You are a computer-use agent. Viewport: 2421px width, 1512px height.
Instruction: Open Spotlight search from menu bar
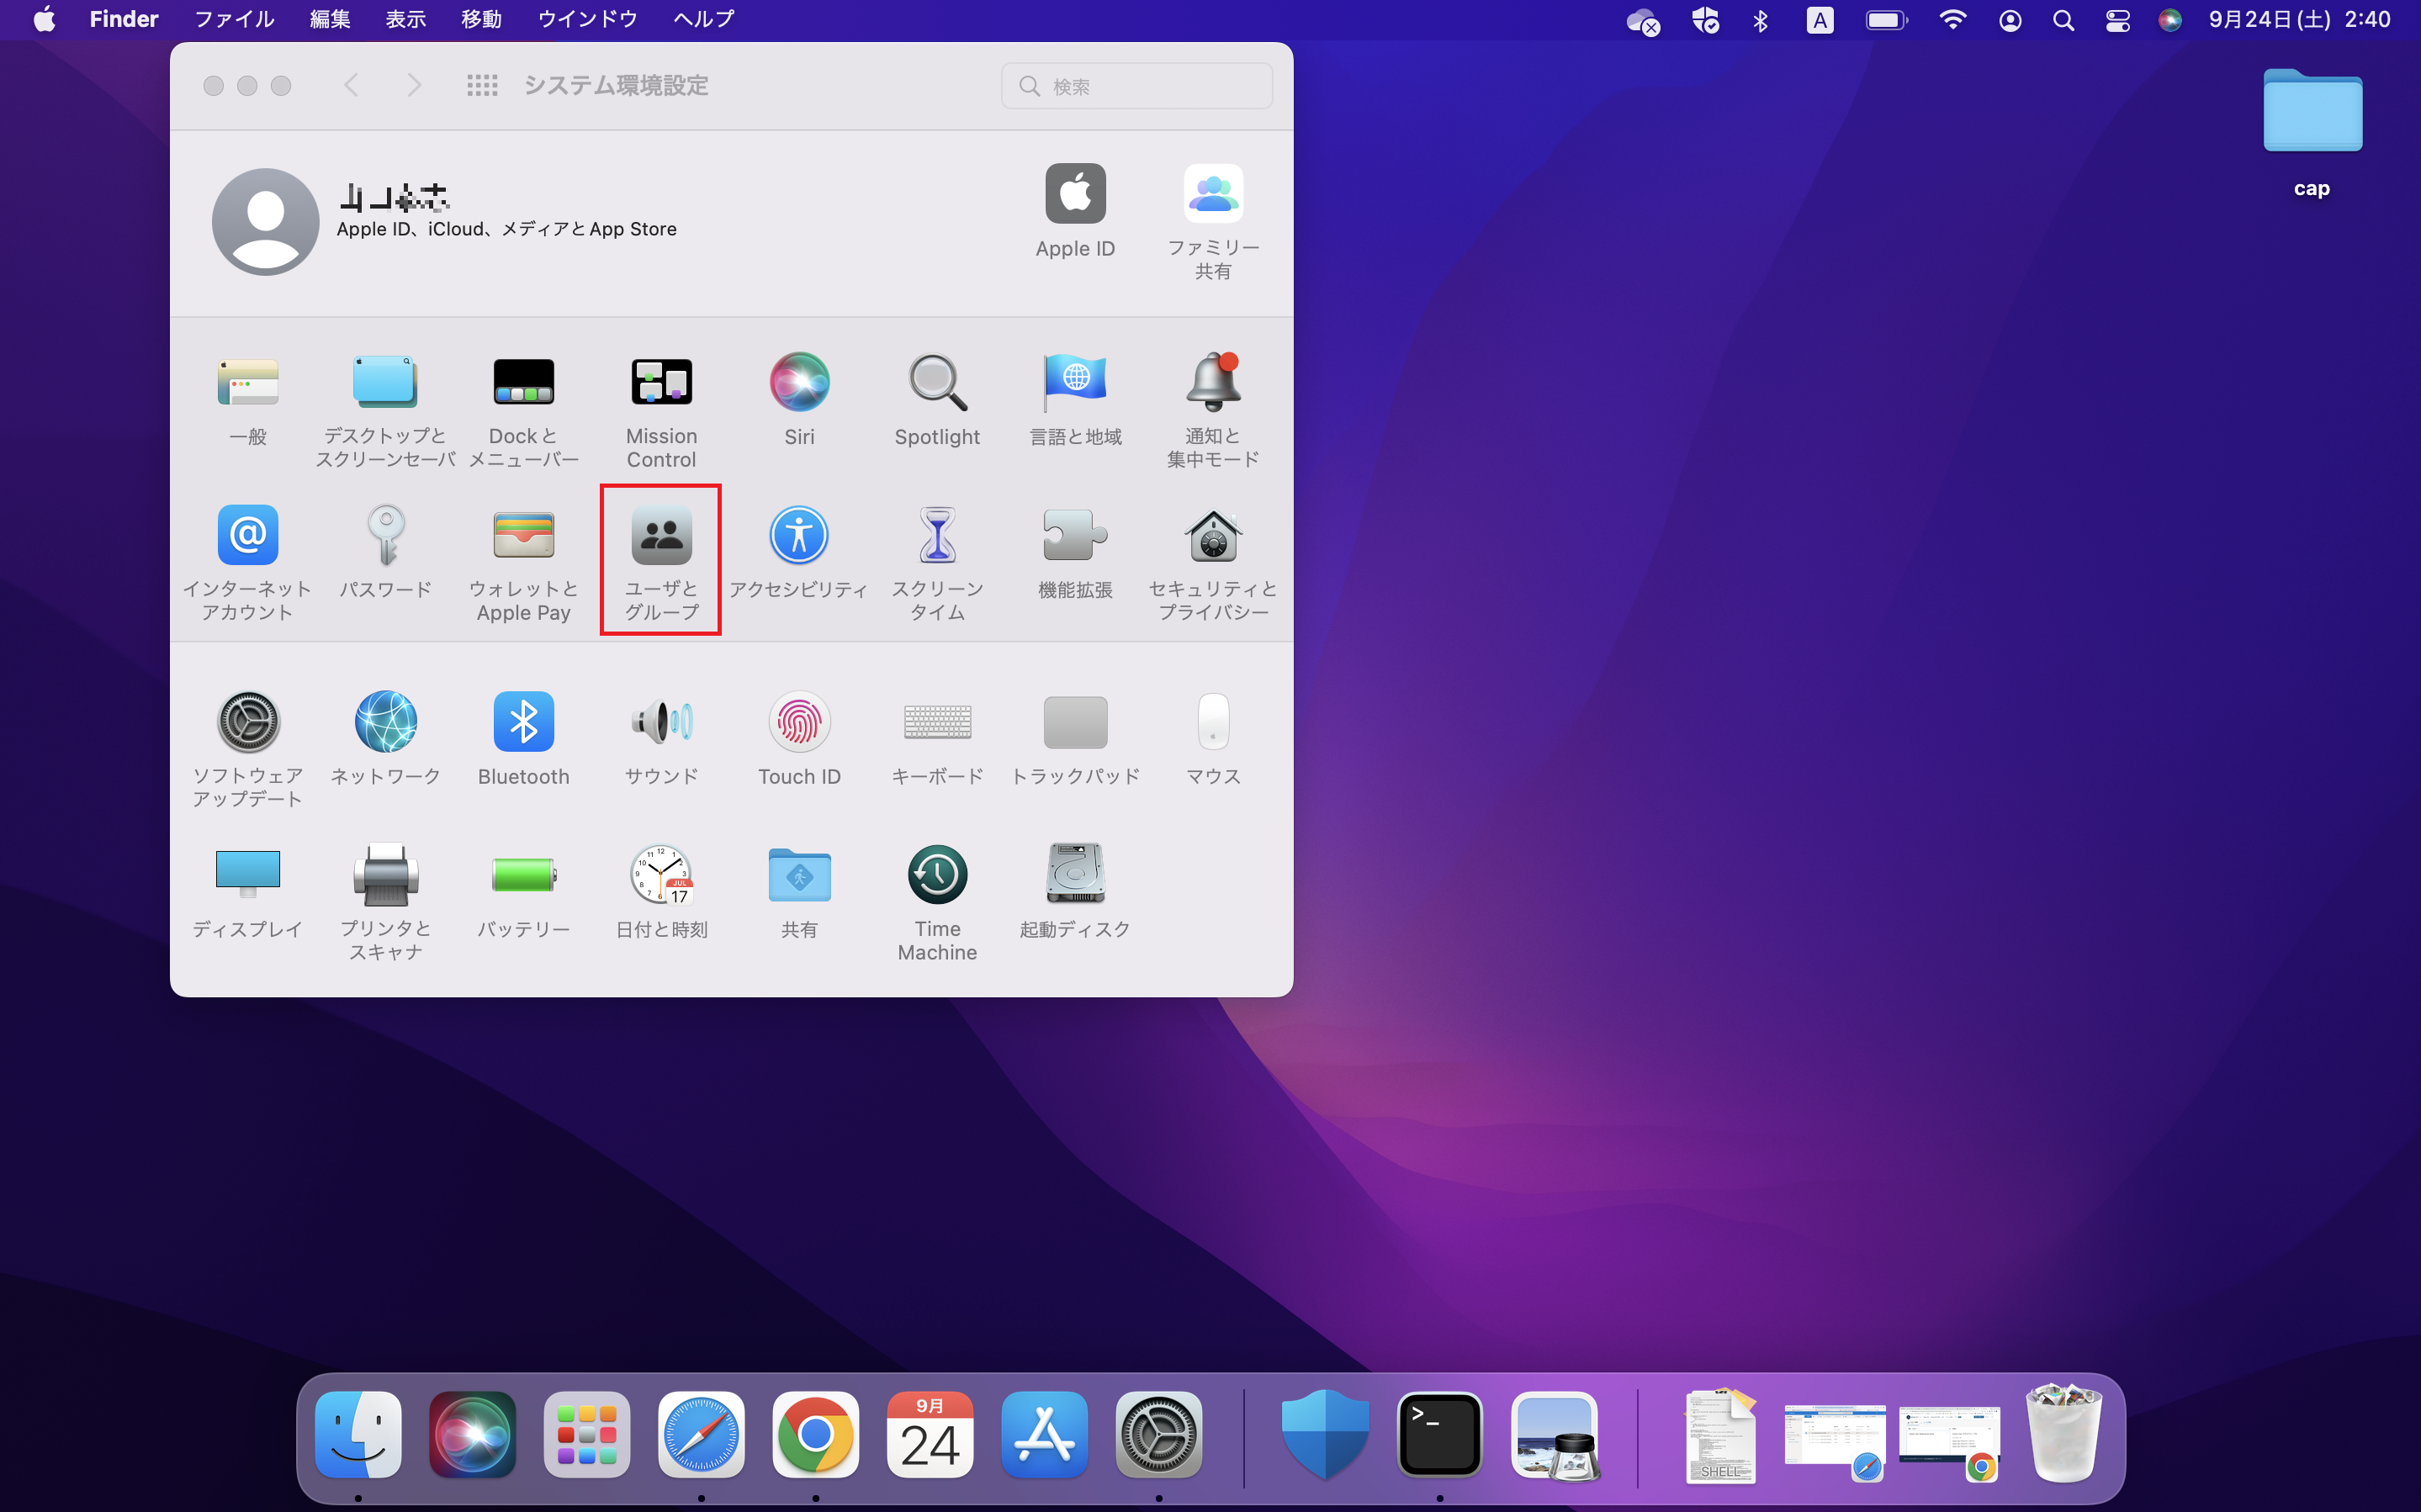coord(2063,20)
